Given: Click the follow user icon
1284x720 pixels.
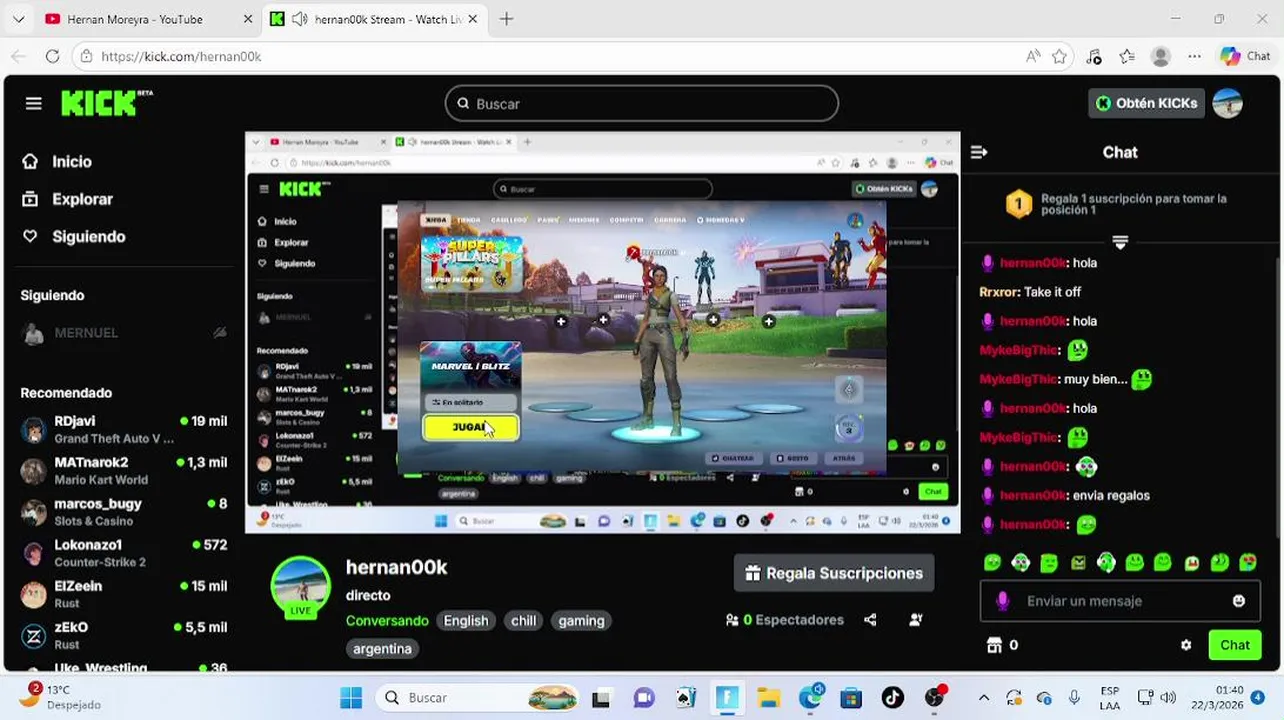Looking at the screenshot, I should [915, 620].
